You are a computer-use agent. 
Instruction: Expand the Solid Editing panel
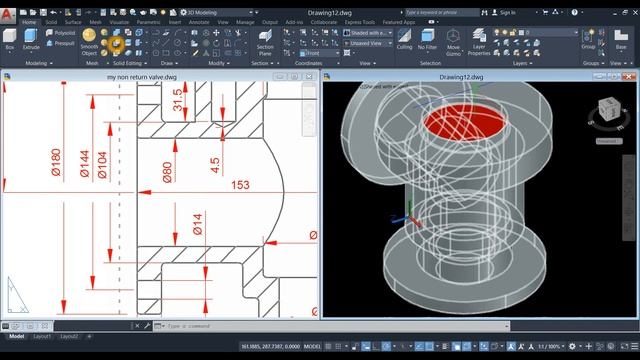(x=130, y=63)
